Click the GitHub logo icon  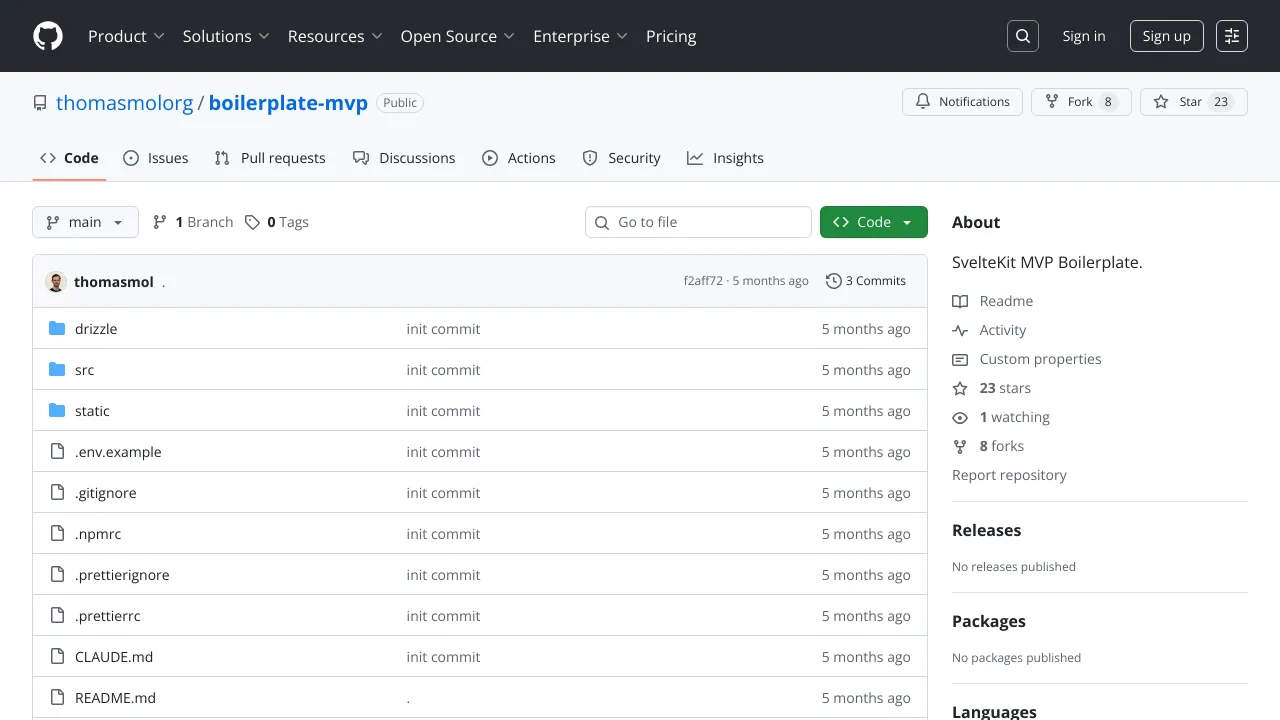click(48, 36)
